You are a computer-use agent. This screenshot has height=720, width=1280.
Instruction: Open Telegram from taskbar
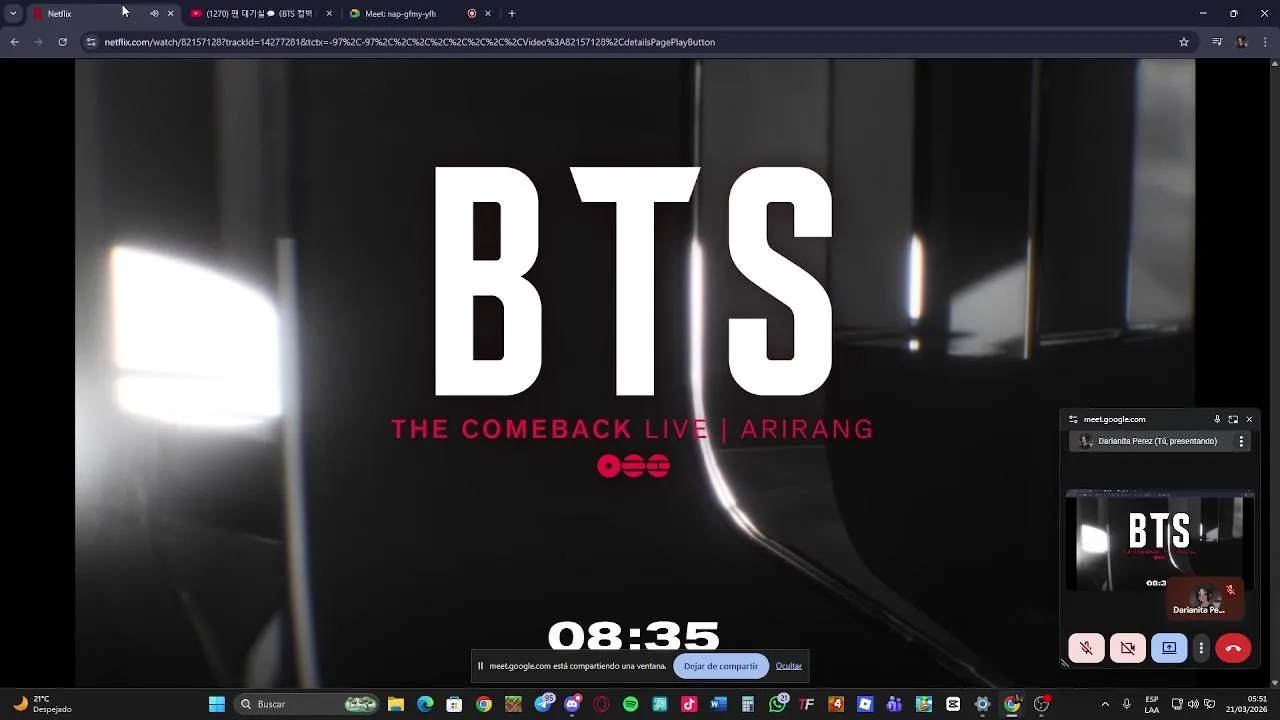click(543, 704)
